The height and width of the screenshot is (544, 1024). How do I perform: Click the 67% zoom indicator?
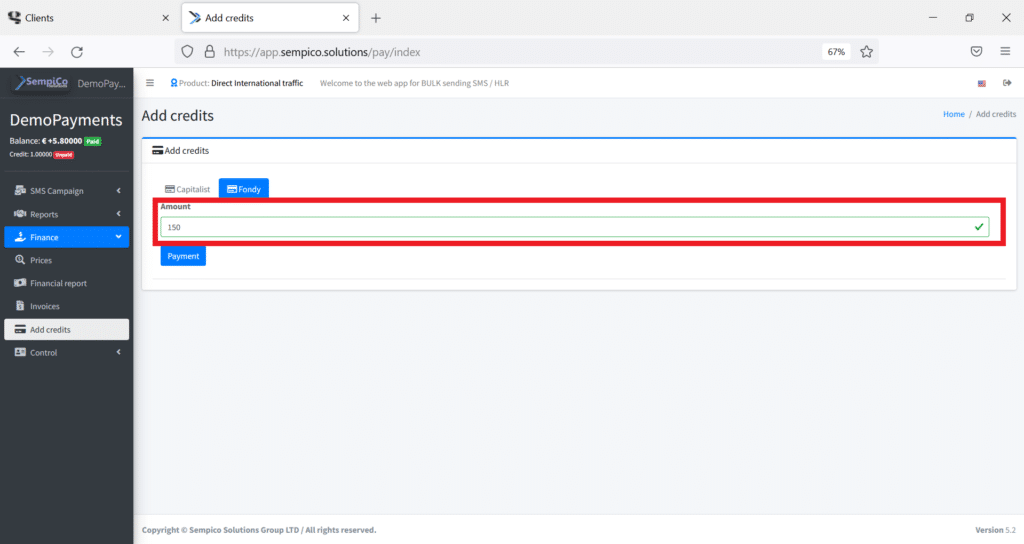pyautogui.click(x=836, y=52)
